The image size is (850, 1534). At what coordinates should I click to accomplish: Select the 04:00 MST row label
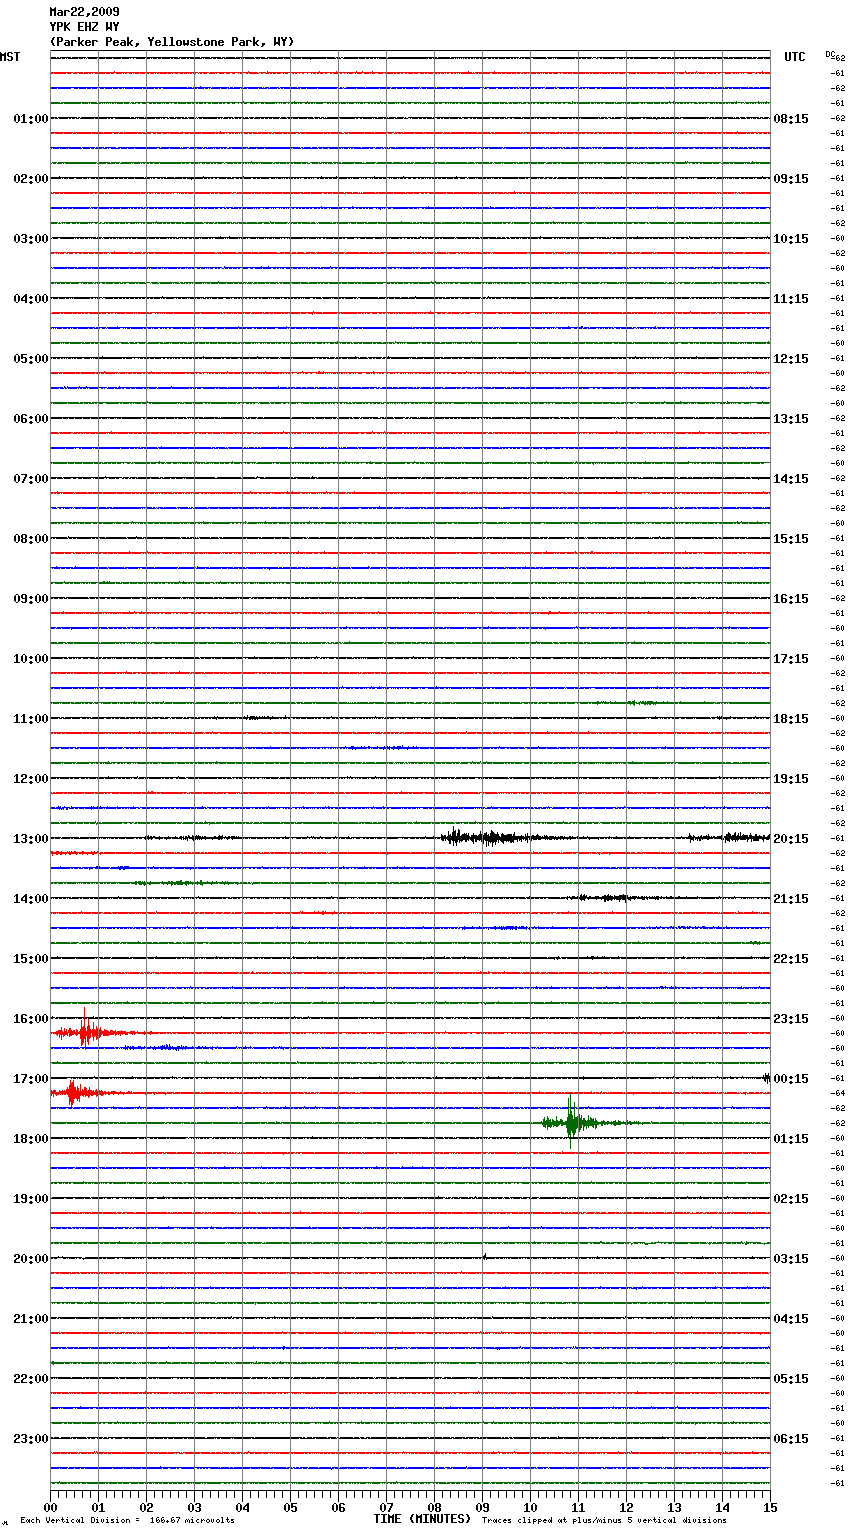(30, 299)
